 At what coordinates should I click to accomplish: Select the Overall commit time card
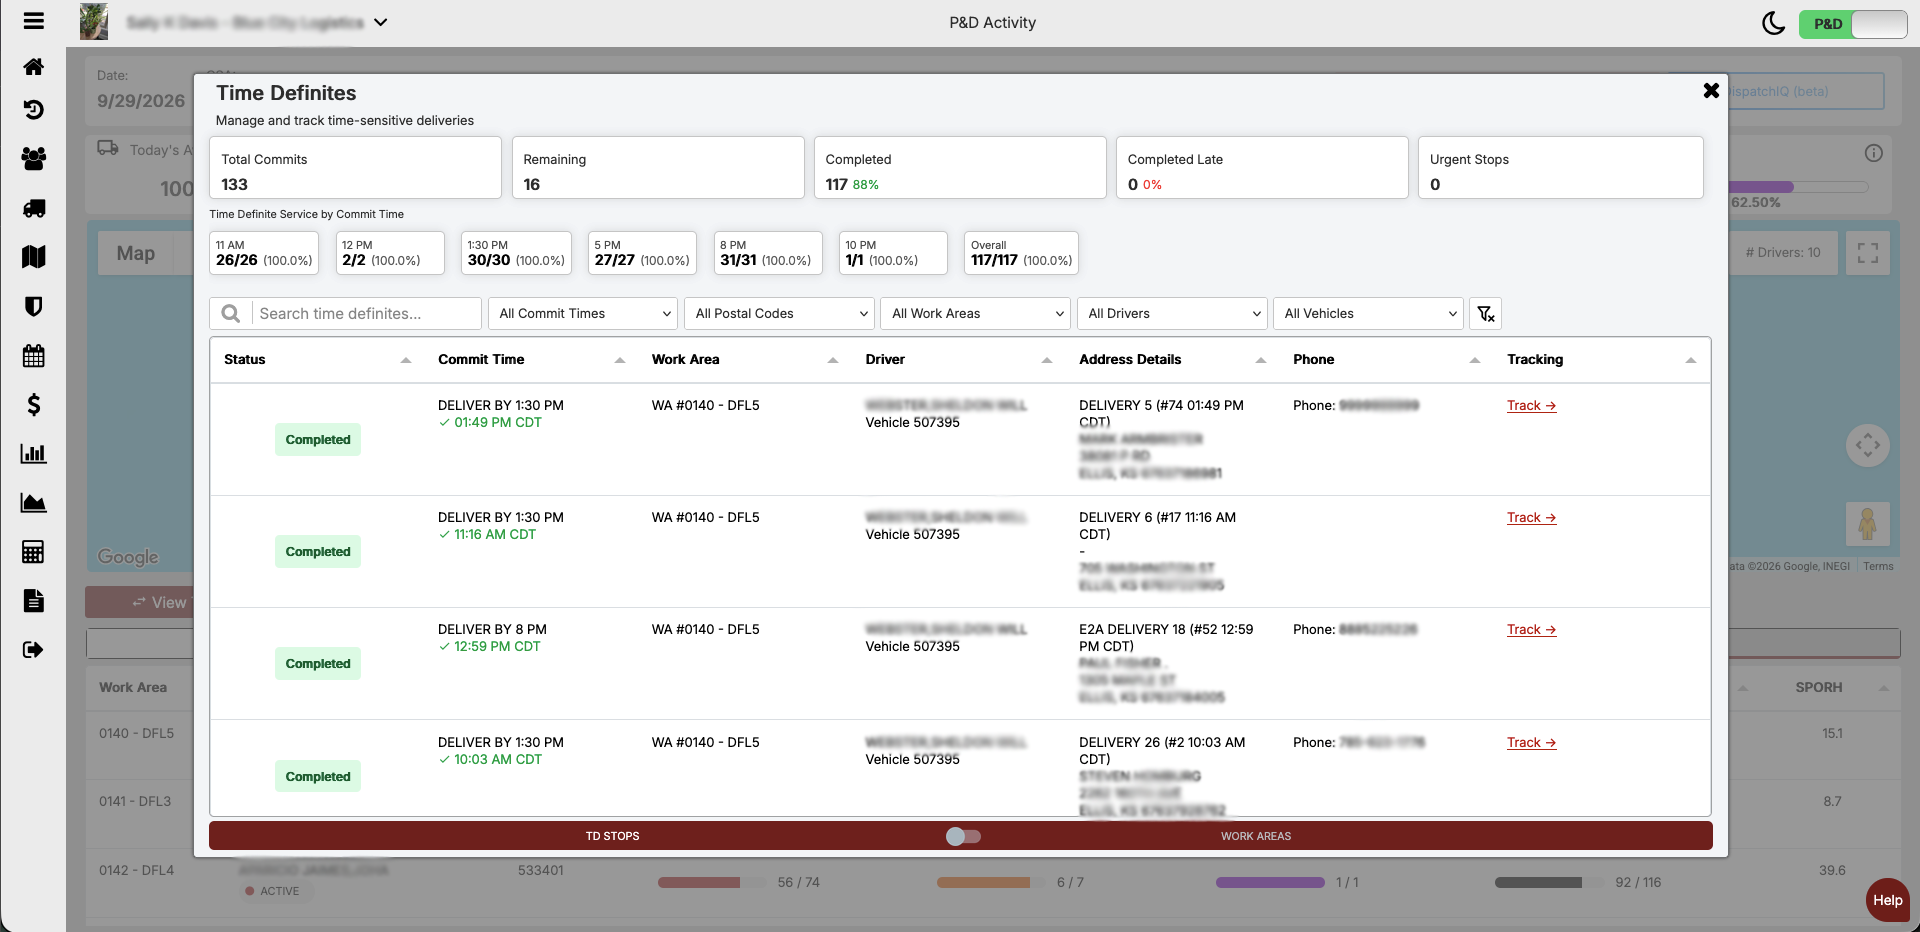[1021, 253]
